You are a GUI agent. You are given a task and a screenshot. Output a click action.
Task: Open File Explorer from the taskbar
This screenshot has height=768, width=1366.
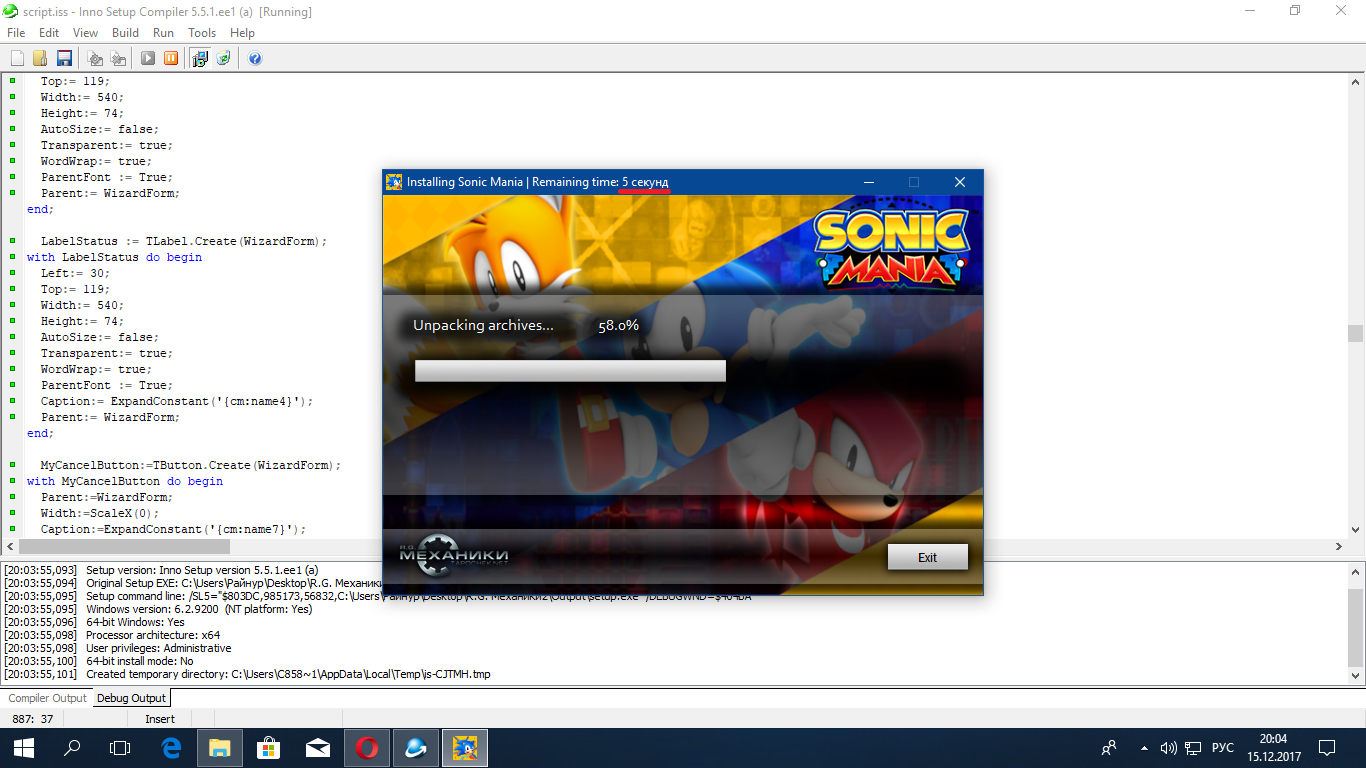point(220,747)
